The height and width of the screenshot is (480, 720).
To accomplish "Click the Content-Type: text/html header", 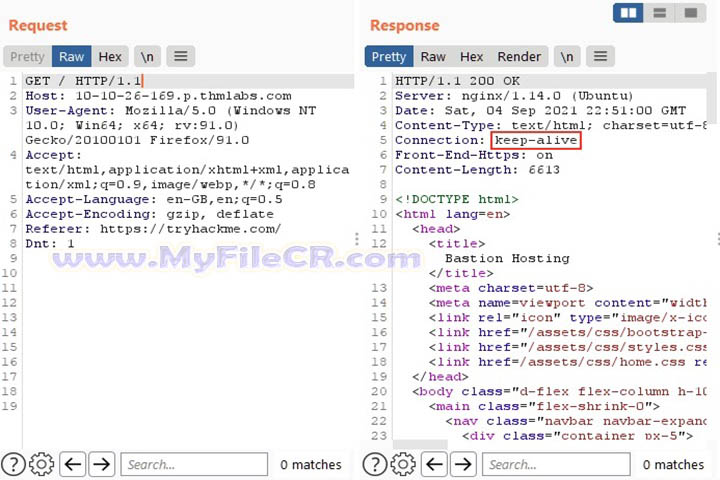I will pos(551,125).
